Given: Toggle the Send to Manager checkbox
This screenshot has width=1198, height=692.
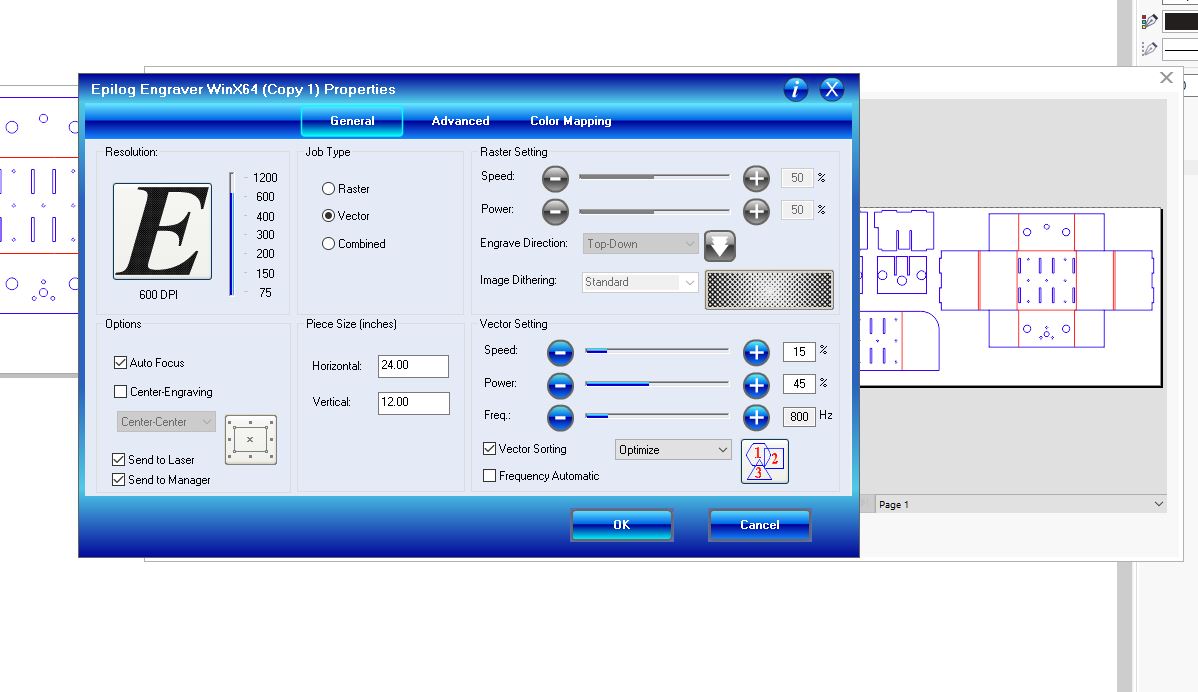Looking at the screenshot, I should pyautogui.click(x=118, y=480).
